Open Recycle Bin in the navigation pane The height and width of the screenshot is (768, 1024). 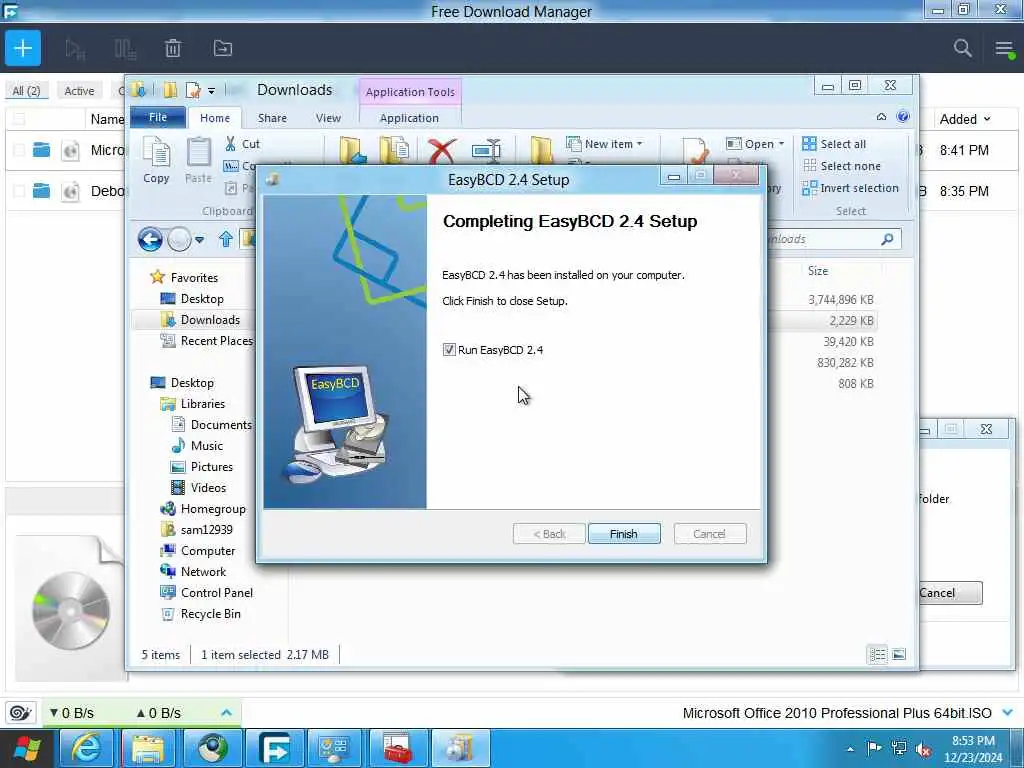pos(200,613)
